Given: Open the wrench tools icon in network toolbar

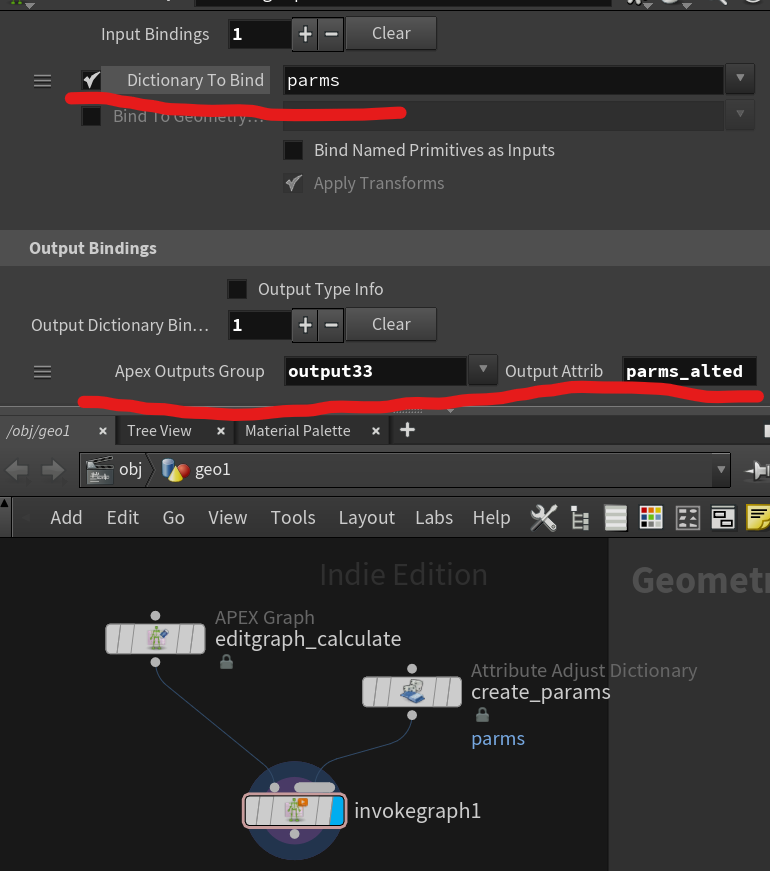Looking at the screenshot, I should tap(544, 517).
